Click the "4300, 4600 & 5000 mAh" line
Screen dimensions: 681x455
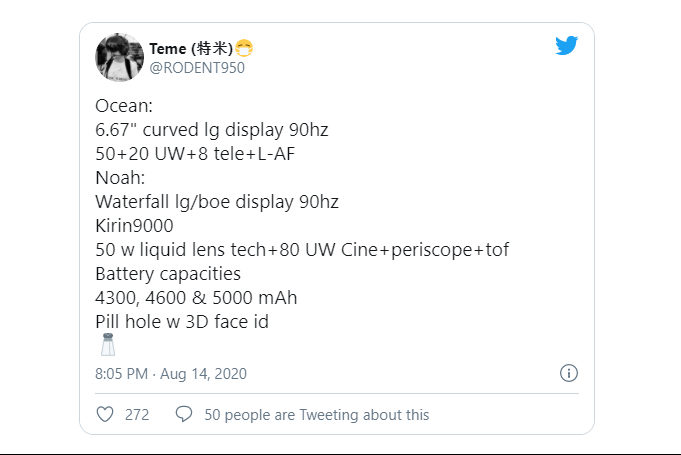[196, 298]
